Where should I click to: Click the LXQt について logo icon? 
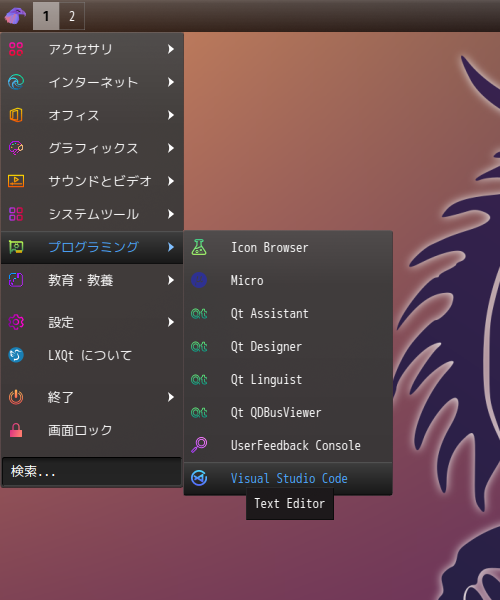point(16,355)
